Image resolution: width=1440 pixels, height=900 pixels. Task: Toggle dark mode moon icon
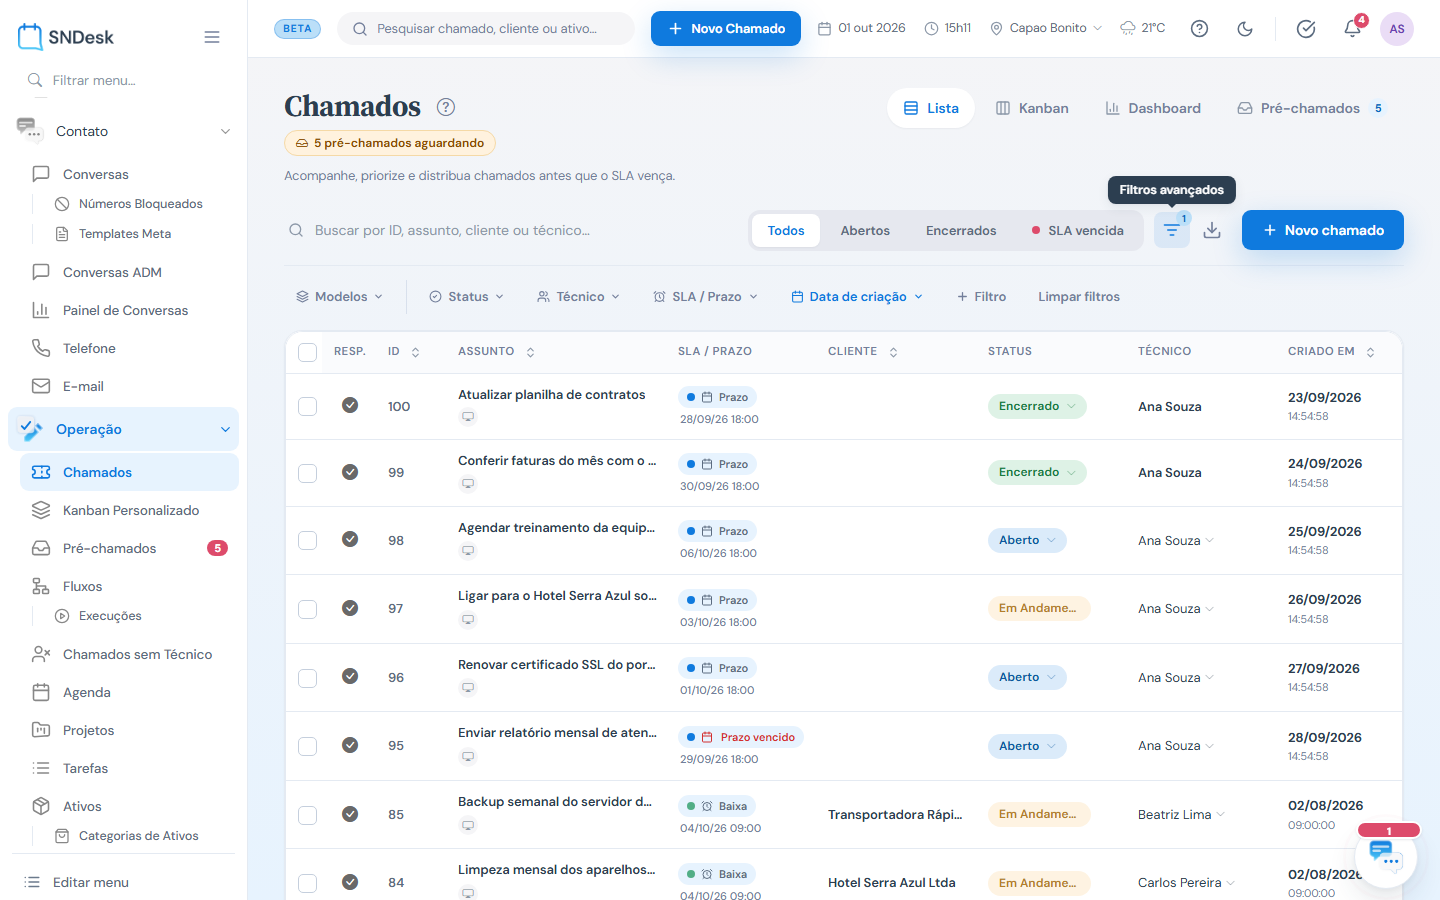tap(1245, 29)
